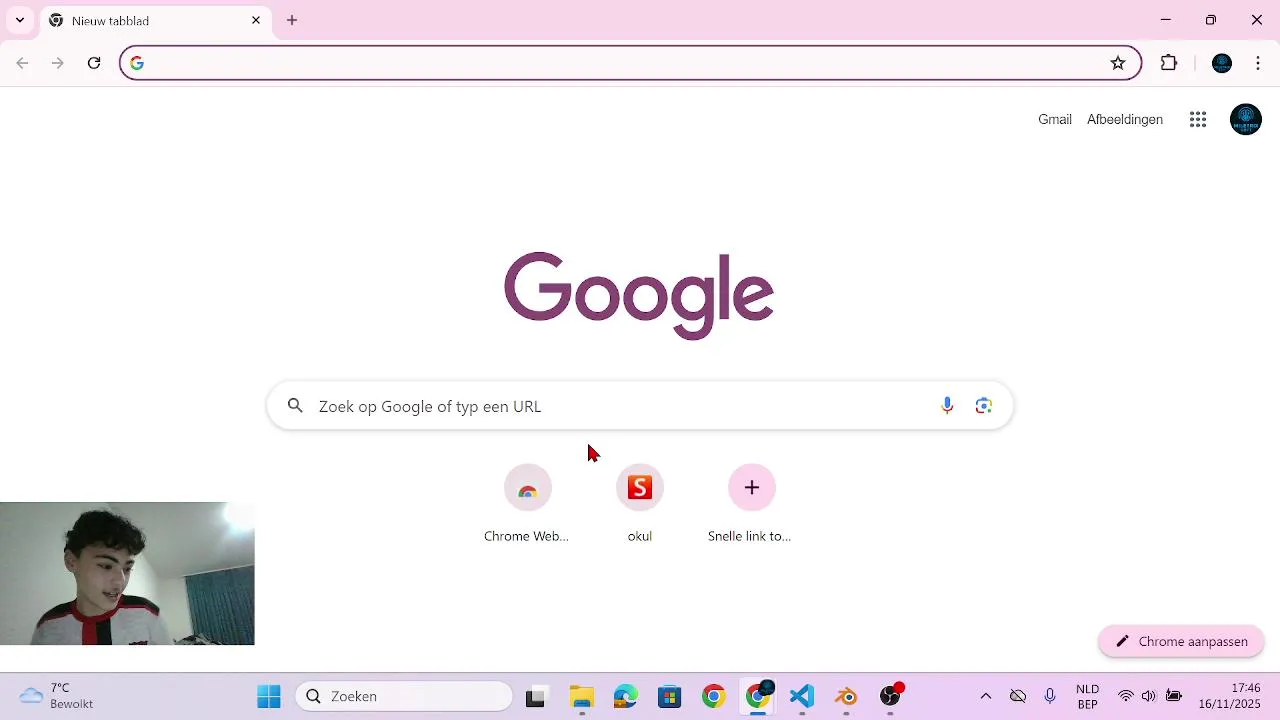1280x720 pixels.
Task: Open Microsoft Store from the taskbar
Action: click(x=670, y=697)
